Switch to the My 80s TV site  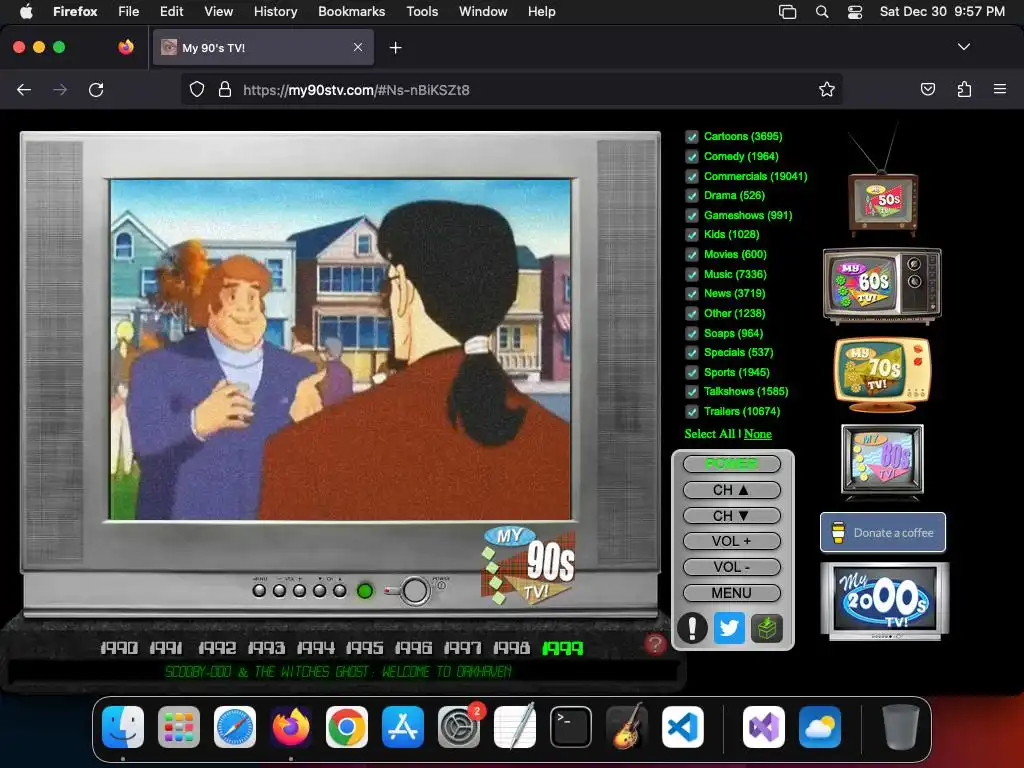tap(882, 461)
